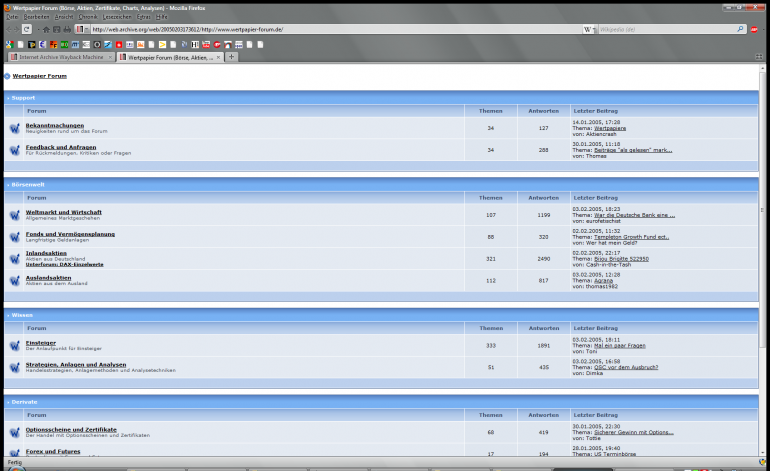This screenshot has width=770, height=471.
Task: Close the Internet Archive Wayback Machine tab
Action: 110,57
